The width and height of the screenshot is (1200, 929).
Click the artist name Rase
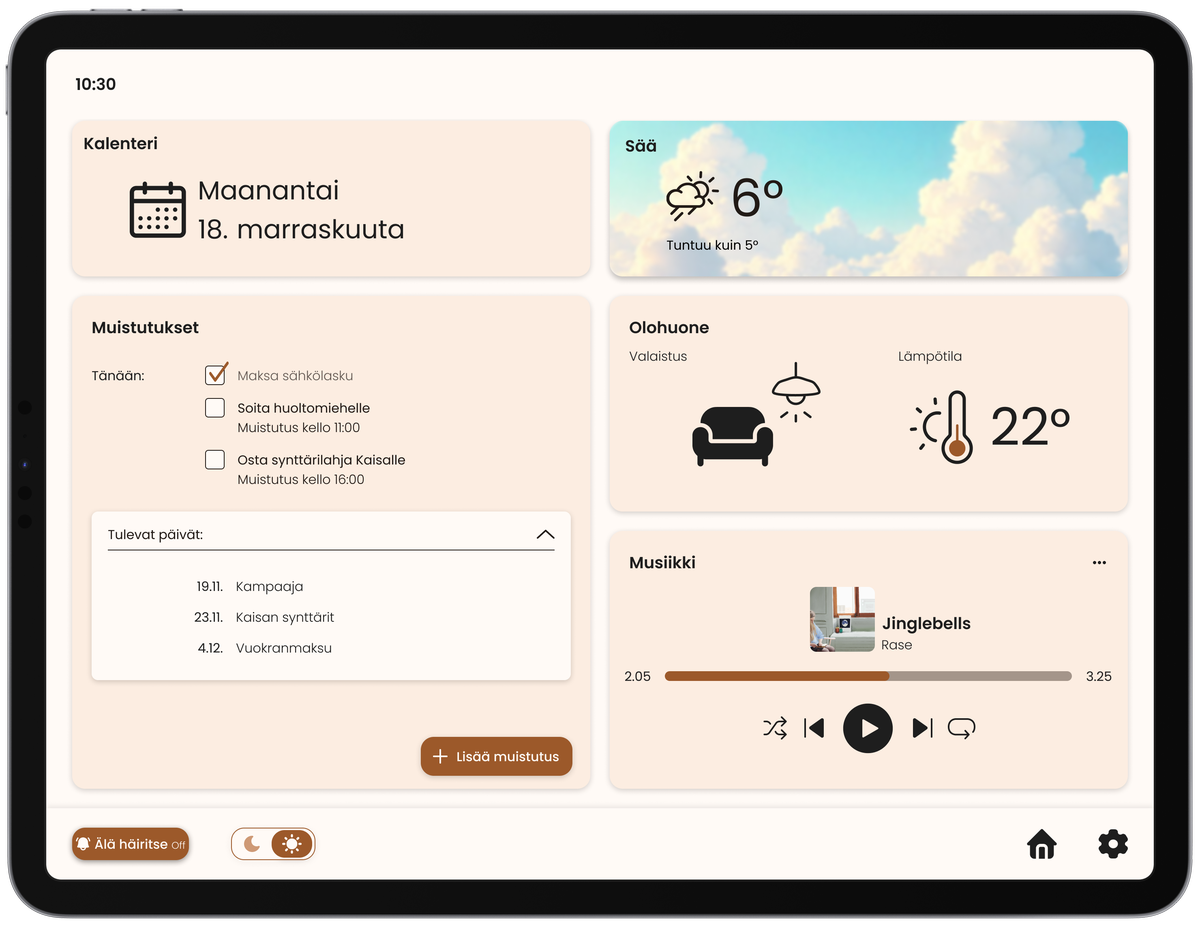coord(896,645)
